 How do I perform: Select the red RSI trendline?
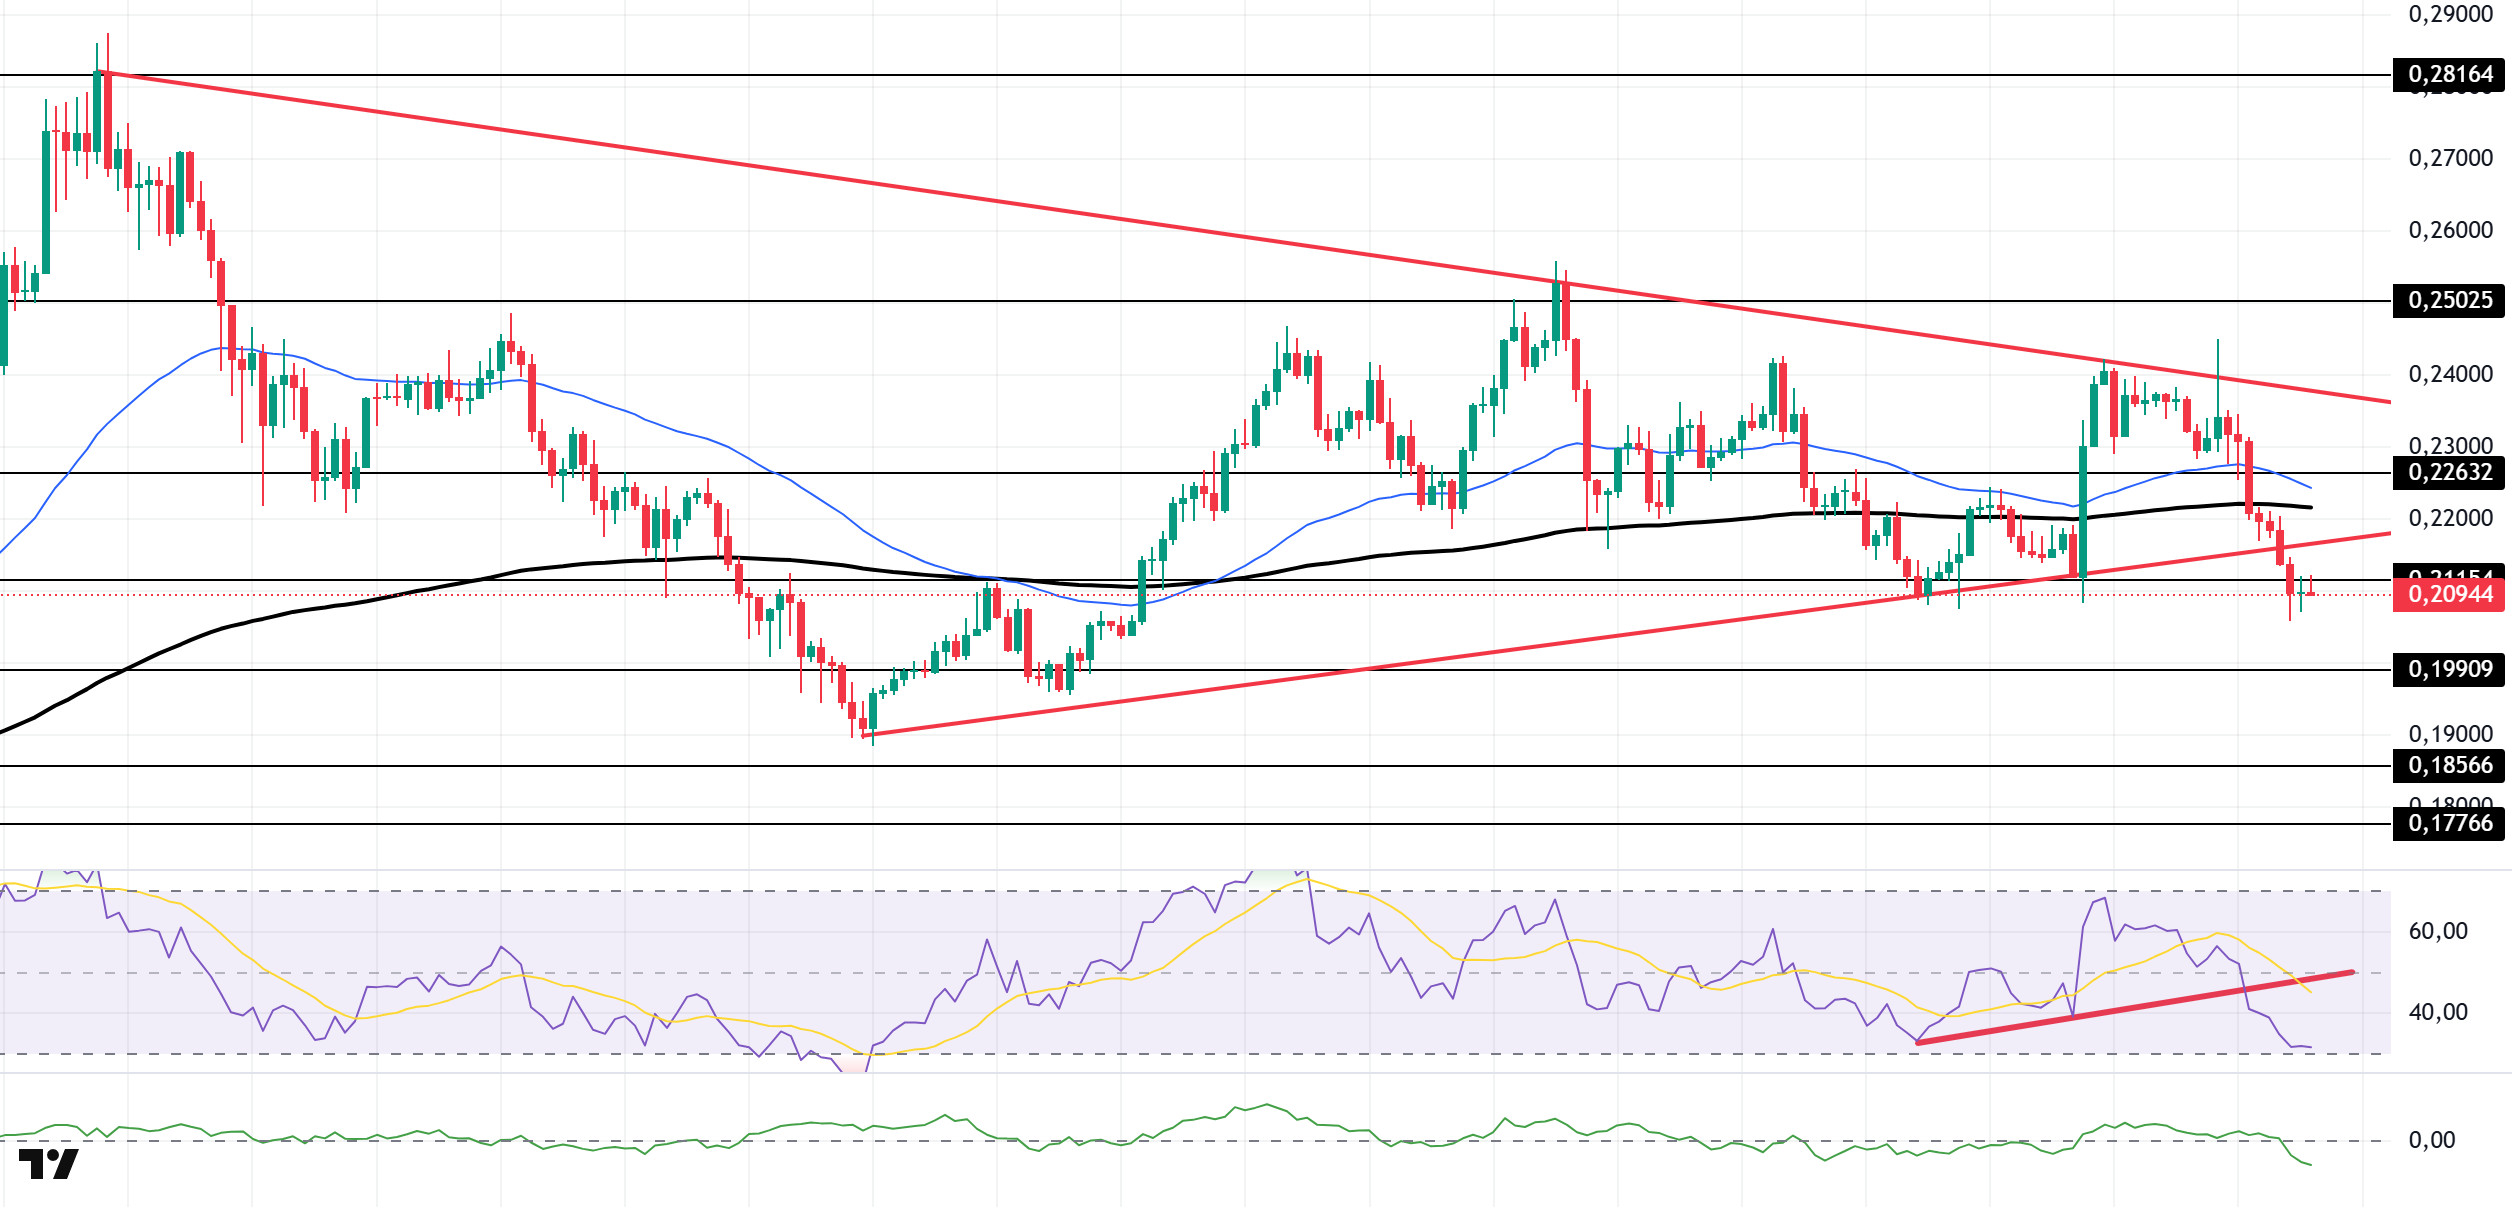[x=2135, y=1008]
